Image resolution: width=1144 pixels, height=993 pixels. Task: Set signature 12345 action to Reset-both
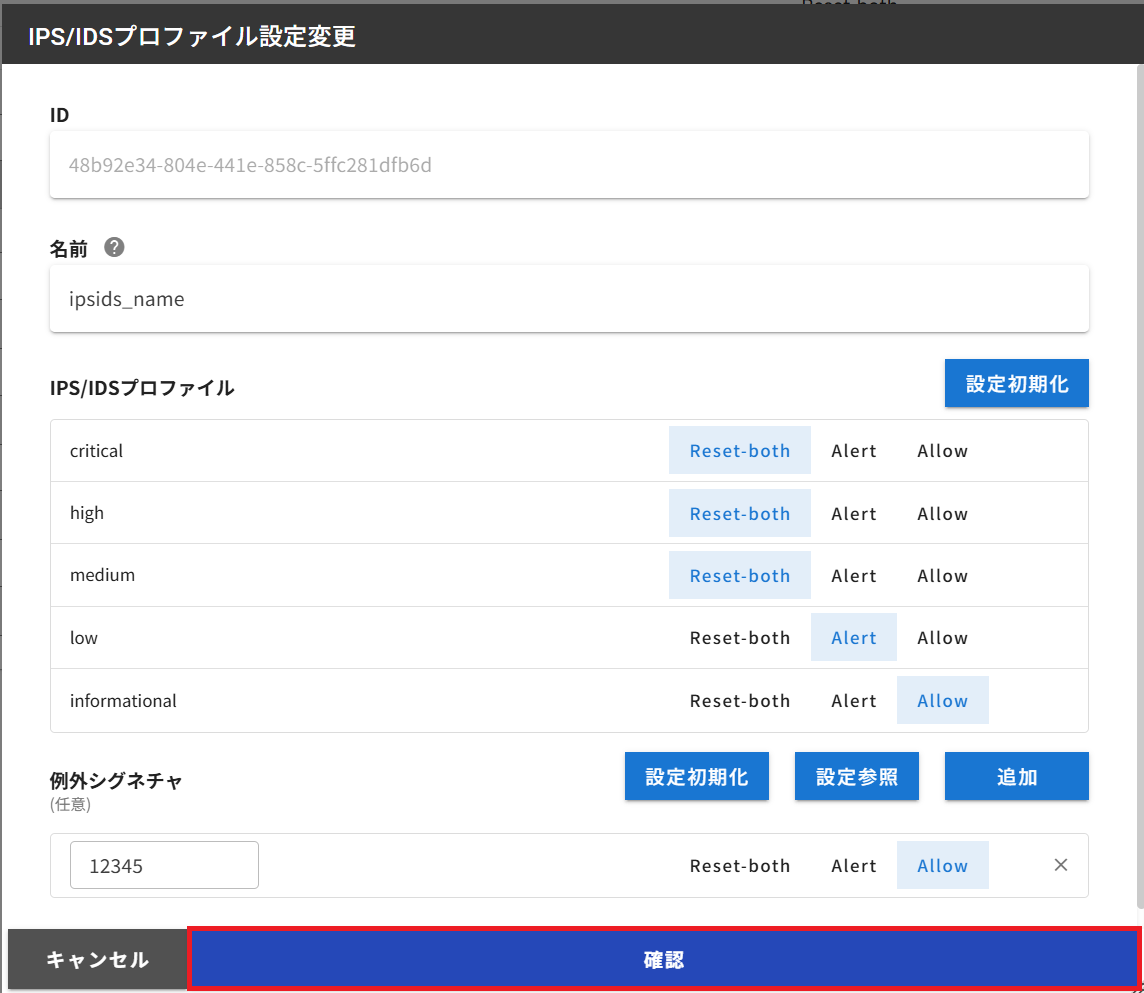pyautogui.click(x=739, y=866)
